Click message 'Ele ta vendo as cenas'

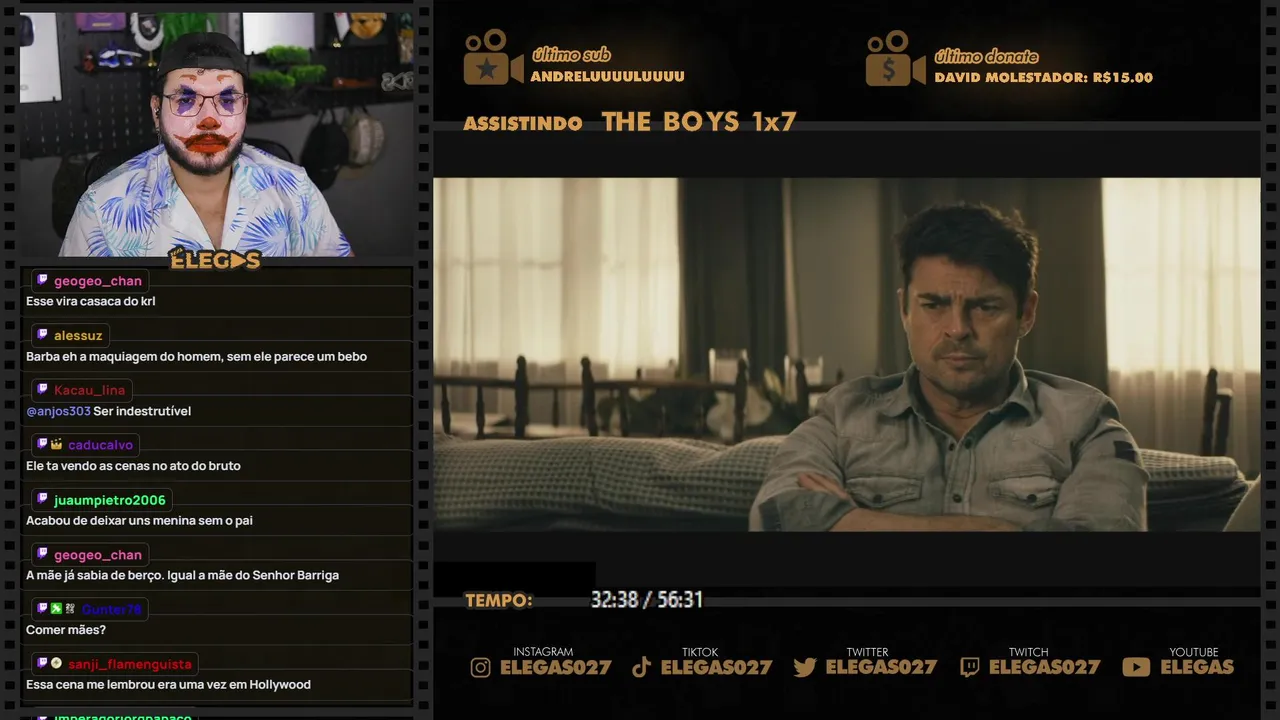pos(133,466)
